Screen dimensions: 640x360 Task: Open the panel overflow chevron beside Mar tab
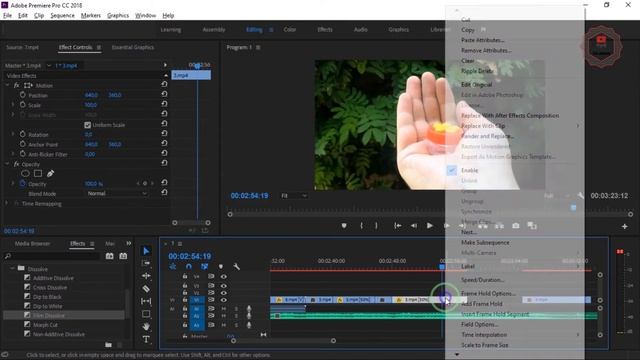coord(129,243)
